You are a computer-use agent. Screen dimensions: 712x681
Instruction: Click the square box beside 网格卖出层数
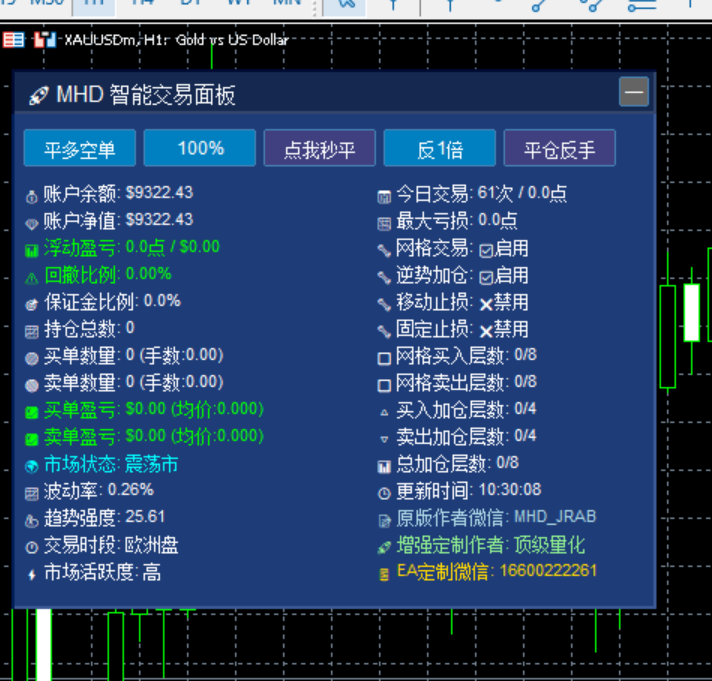384,386
